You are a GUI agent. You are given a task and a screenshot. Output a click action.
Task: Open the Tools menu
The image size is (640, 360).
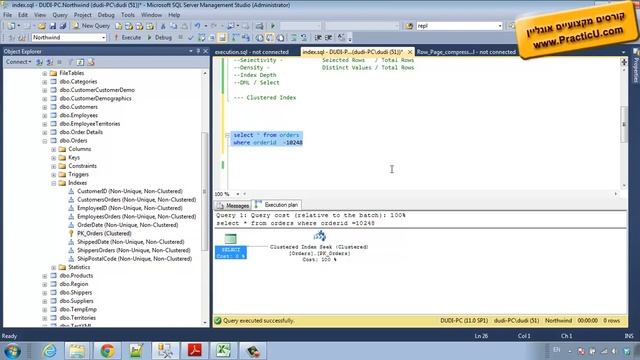pos(128,15)
